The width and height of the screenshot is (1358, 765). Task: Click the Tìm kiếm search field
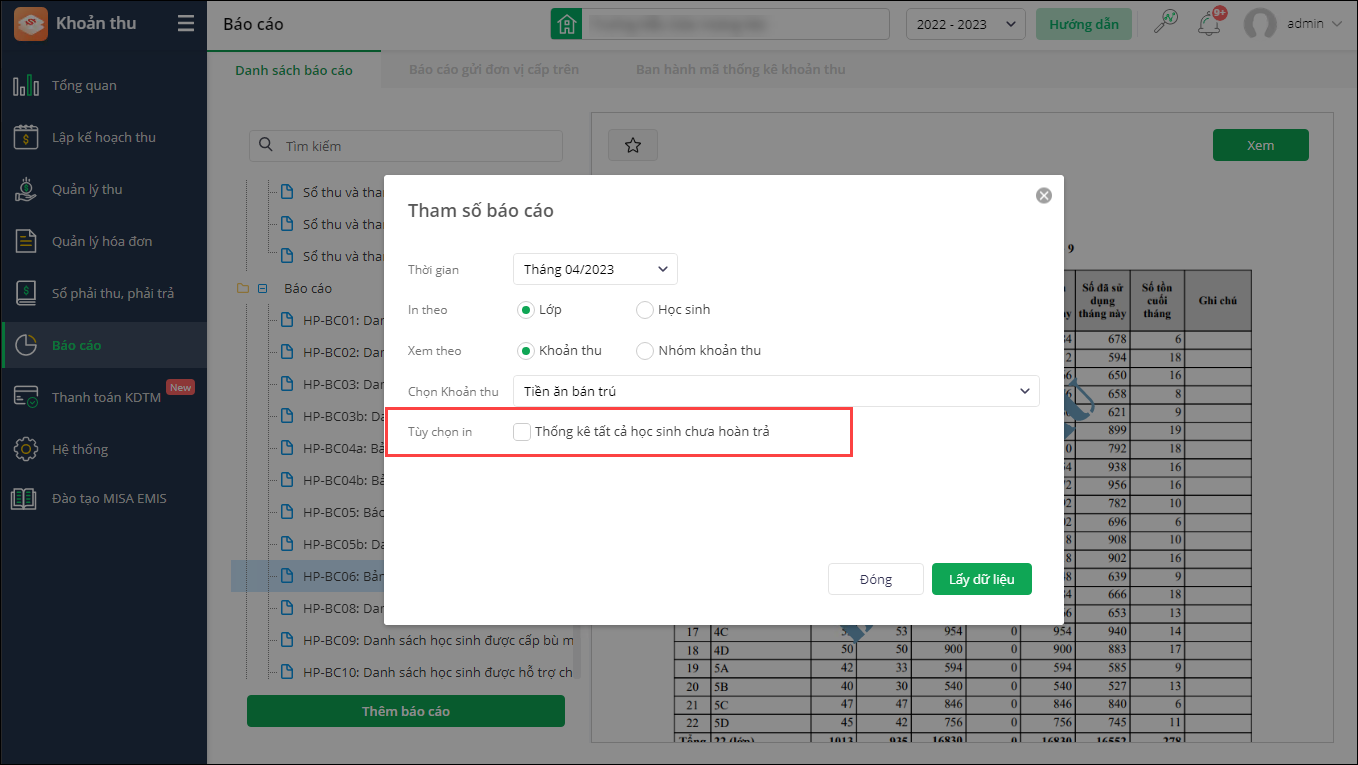pos(406,146)
